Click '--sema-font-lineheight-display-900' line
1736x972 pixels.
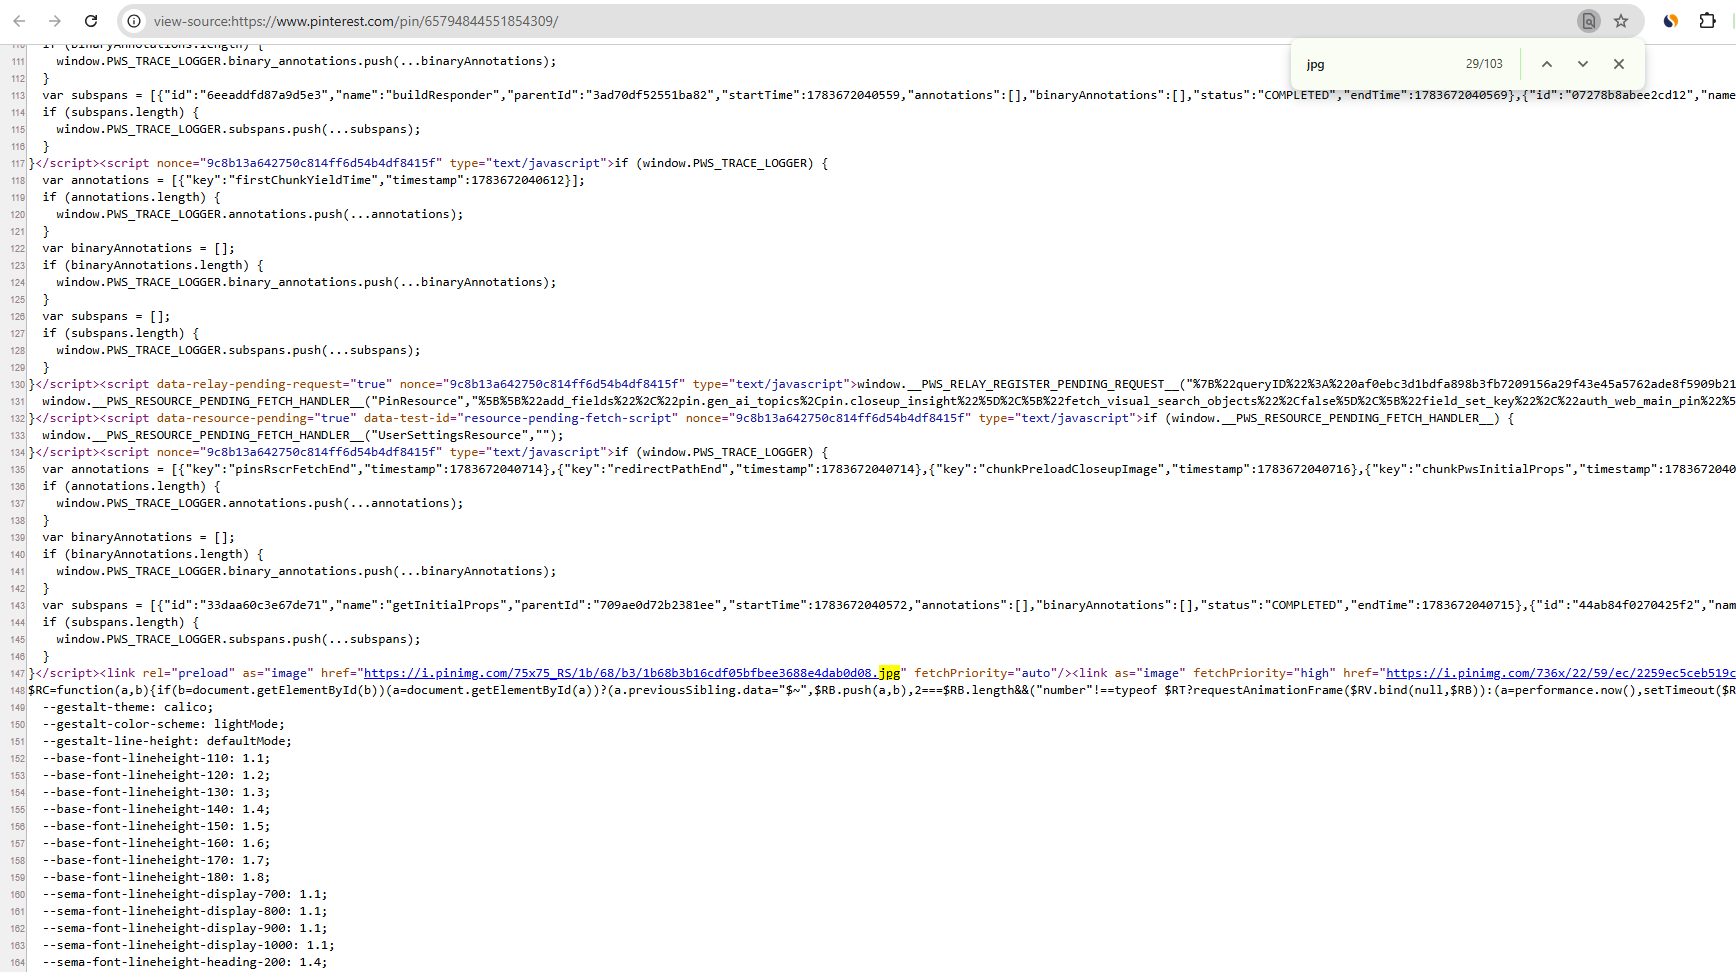(x=185, y=928)
